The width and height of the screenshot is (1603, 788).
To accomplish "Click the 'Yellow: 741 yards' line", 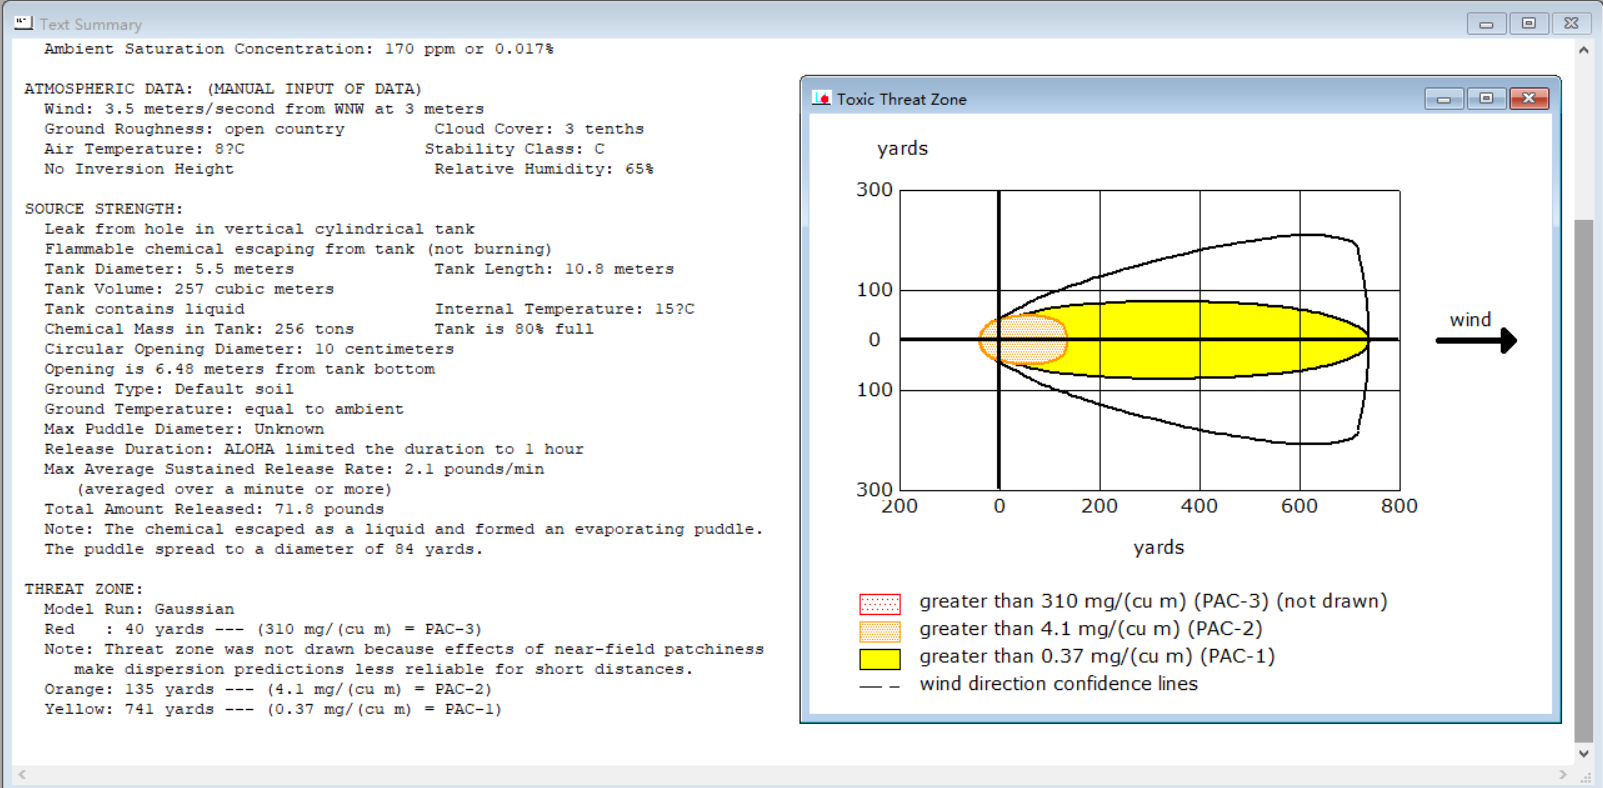I will point(273,709).
